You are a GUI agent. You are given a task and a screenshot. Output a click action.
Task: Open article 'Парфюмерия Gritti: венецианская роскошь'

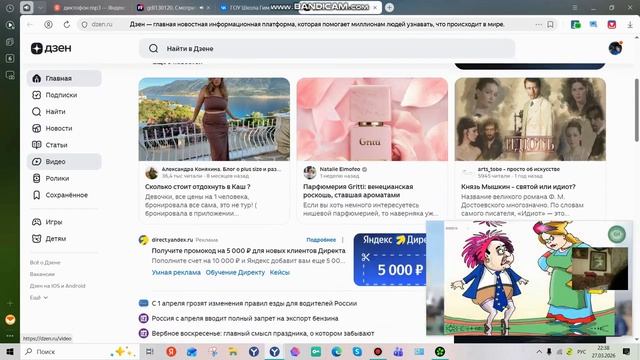[x=358, y=191]
